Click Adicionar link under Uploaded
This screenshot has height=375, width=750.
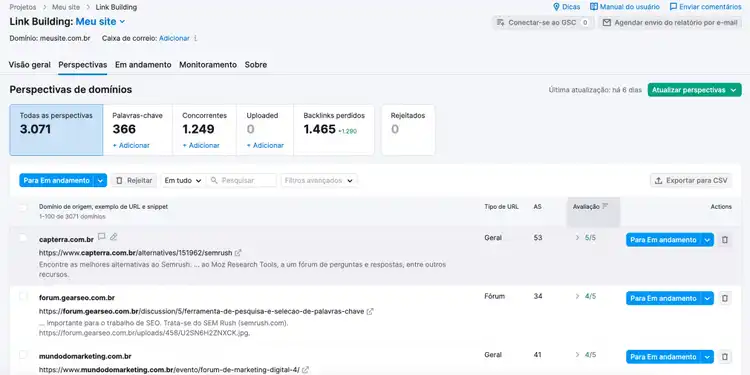coord(265,145)
